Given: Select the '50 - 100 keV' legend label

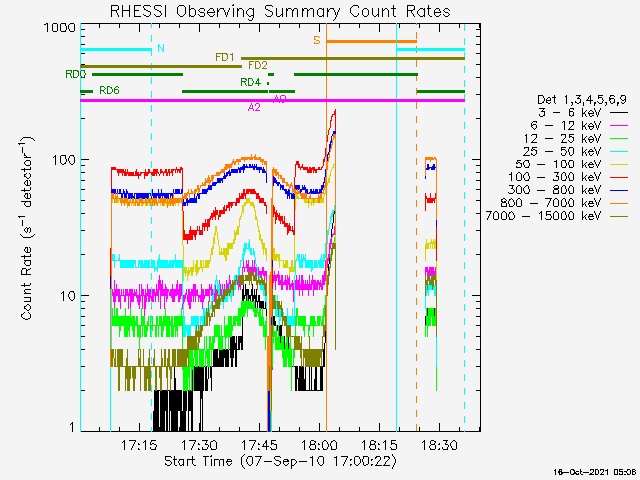Looking at the screenshot, I should click(560, 164).
